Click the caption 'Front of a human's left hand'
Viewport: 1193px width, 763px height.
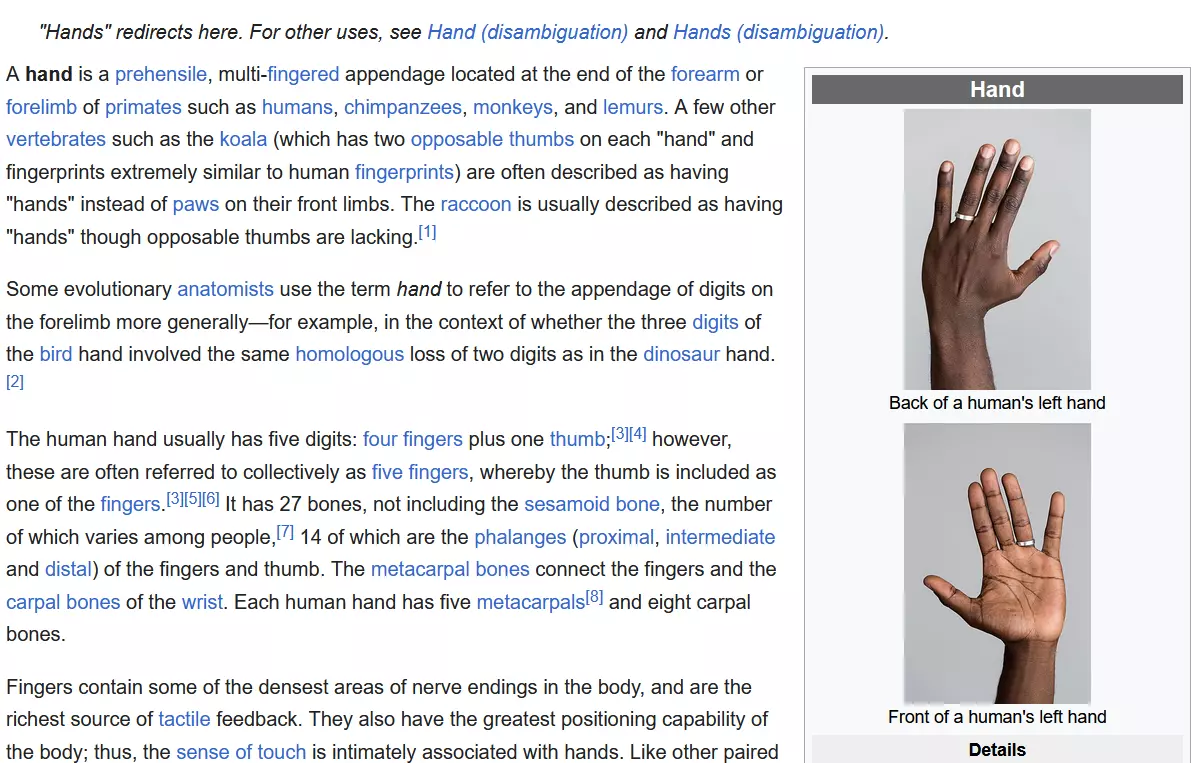(x=997, y=717)
